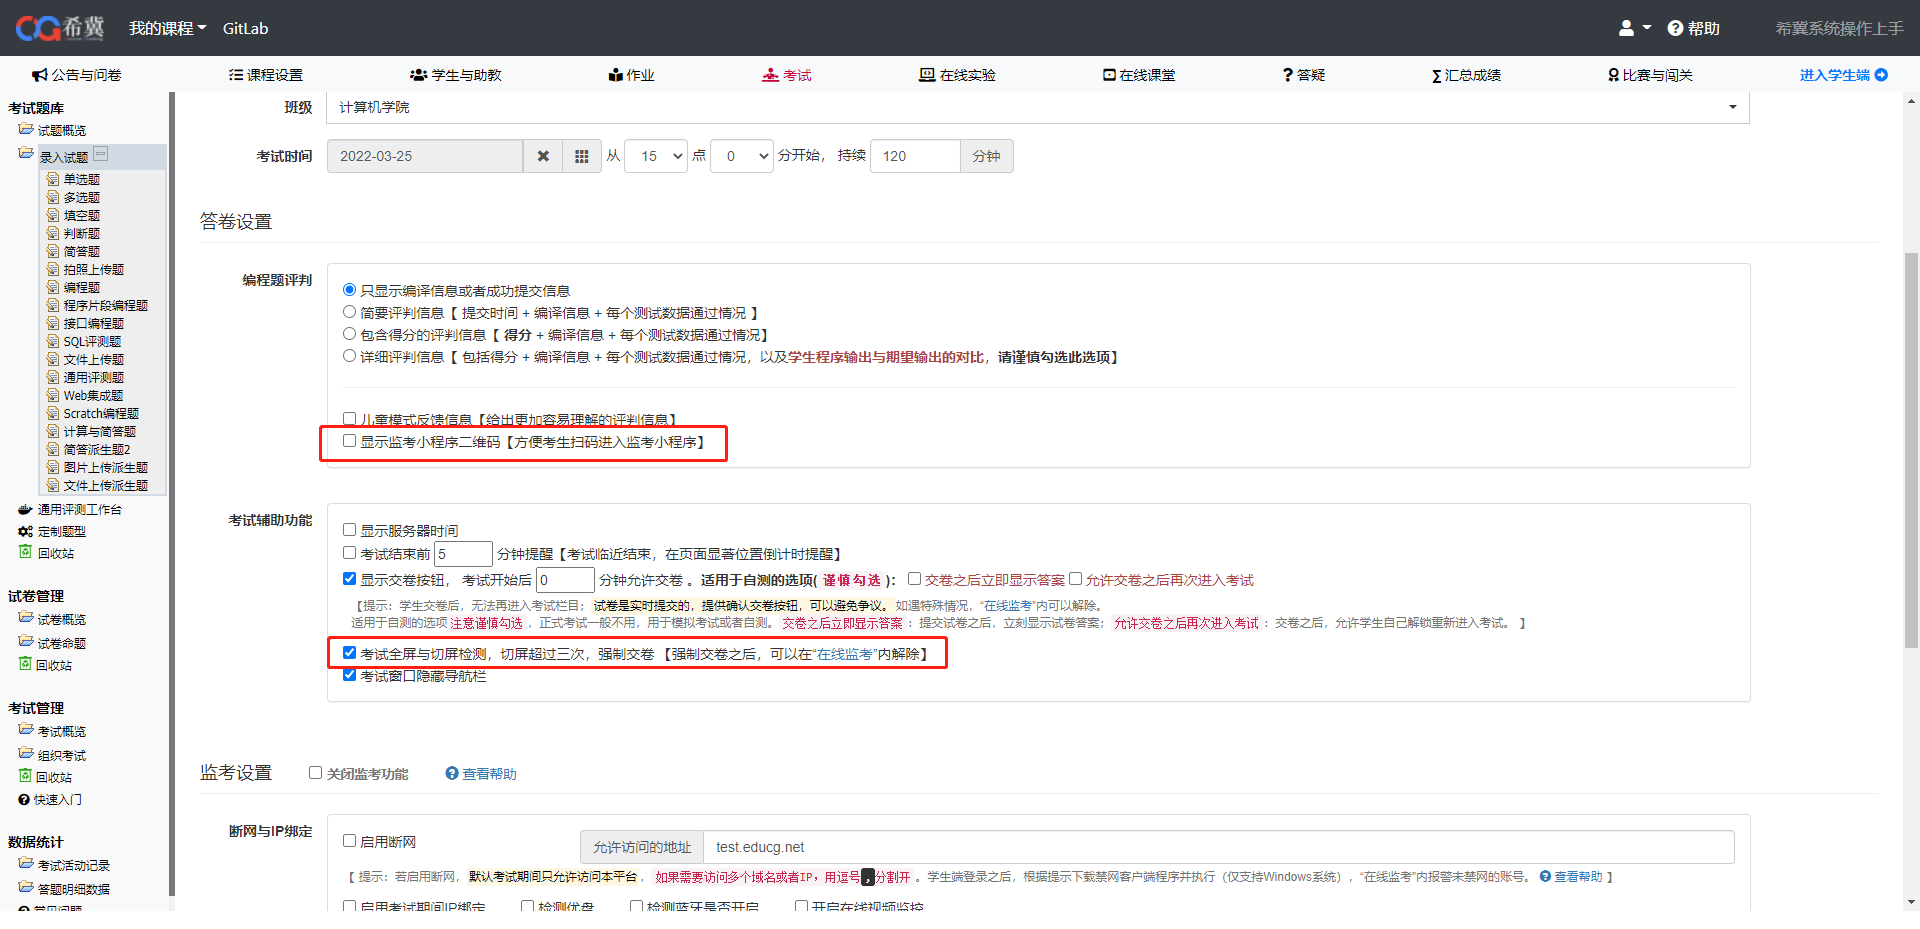Select 包含得分的评判信息 radio option

[349, 334]
